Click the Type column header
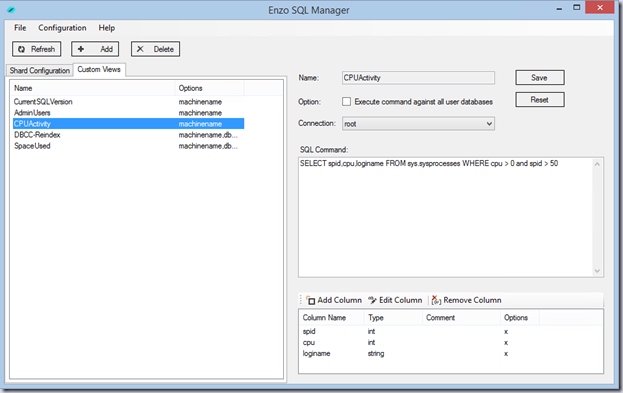The width and height of the screenshot is (623, 393). coord(393,318)
